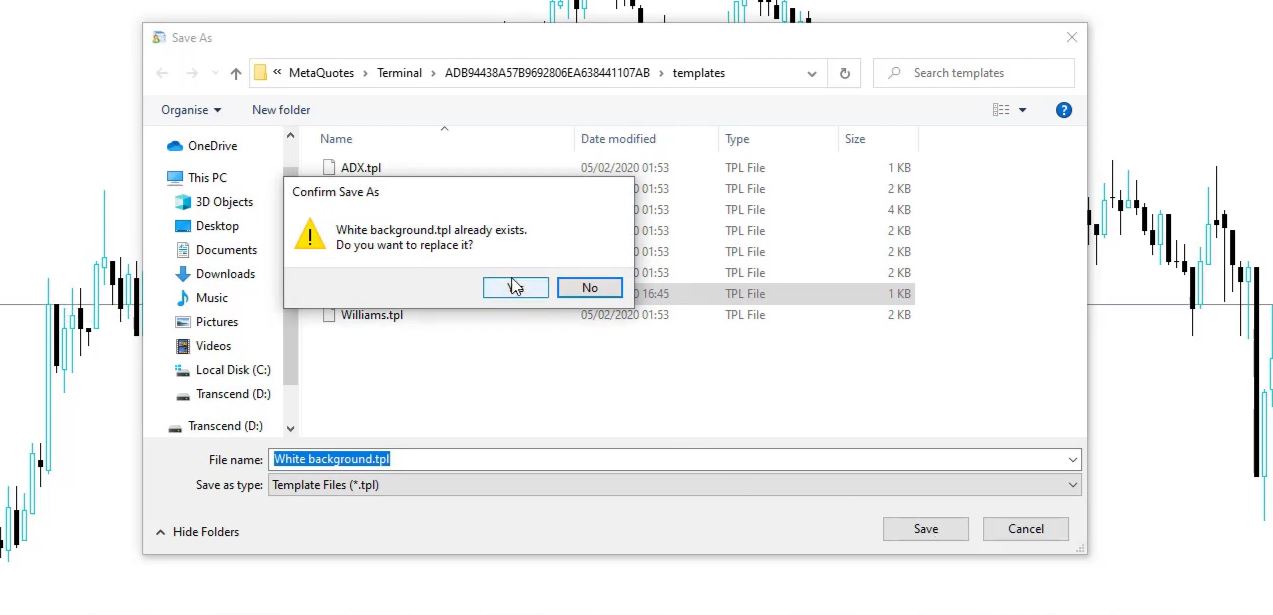The width and height of the screenshot is (1273, 615).
Task: Select the Williams.tpl file
Action: tap(371, 315)
